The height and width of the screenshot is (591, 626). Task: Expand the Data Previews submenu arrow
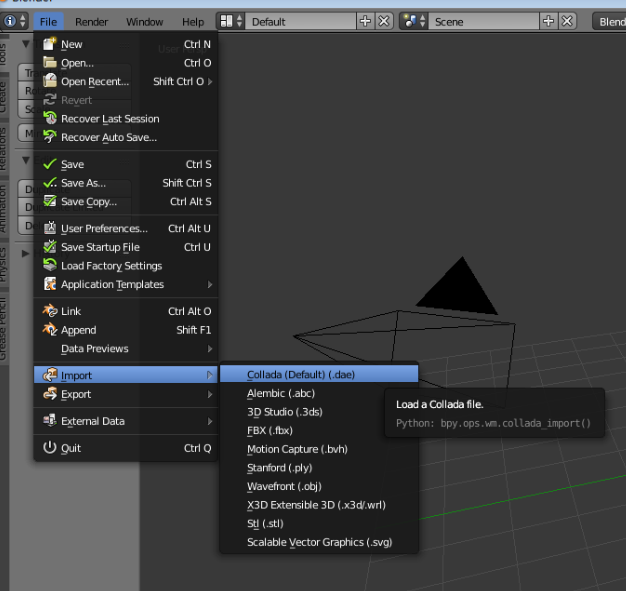click(210, 349)
